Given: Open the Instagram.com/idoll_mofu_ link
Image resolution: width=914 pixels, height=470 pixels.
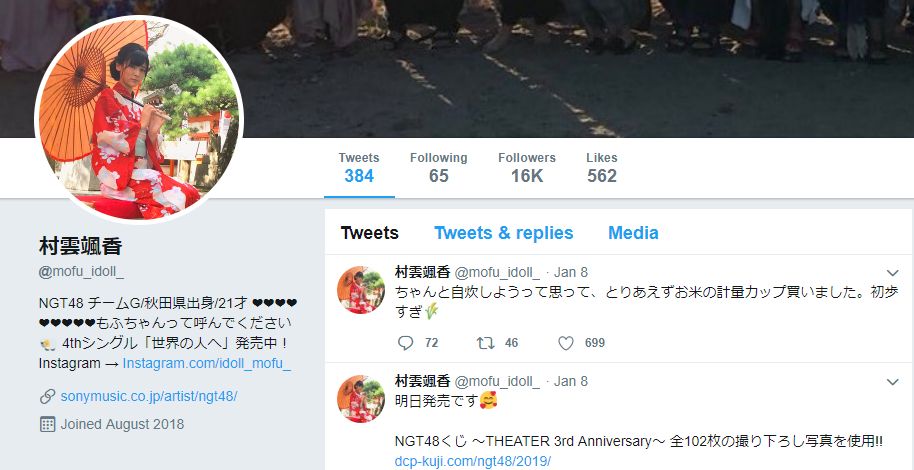Looking at the screenshot, I should (x=206, y=363).
